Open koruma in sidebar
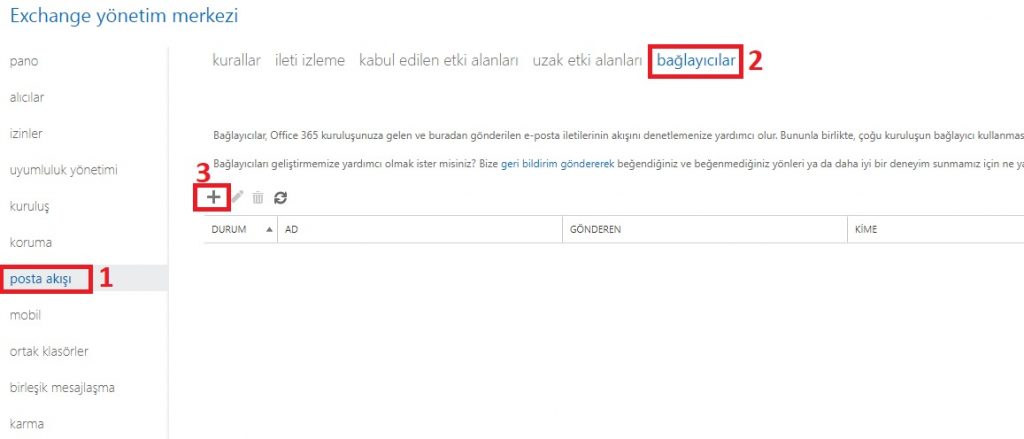 pos(31,243)
